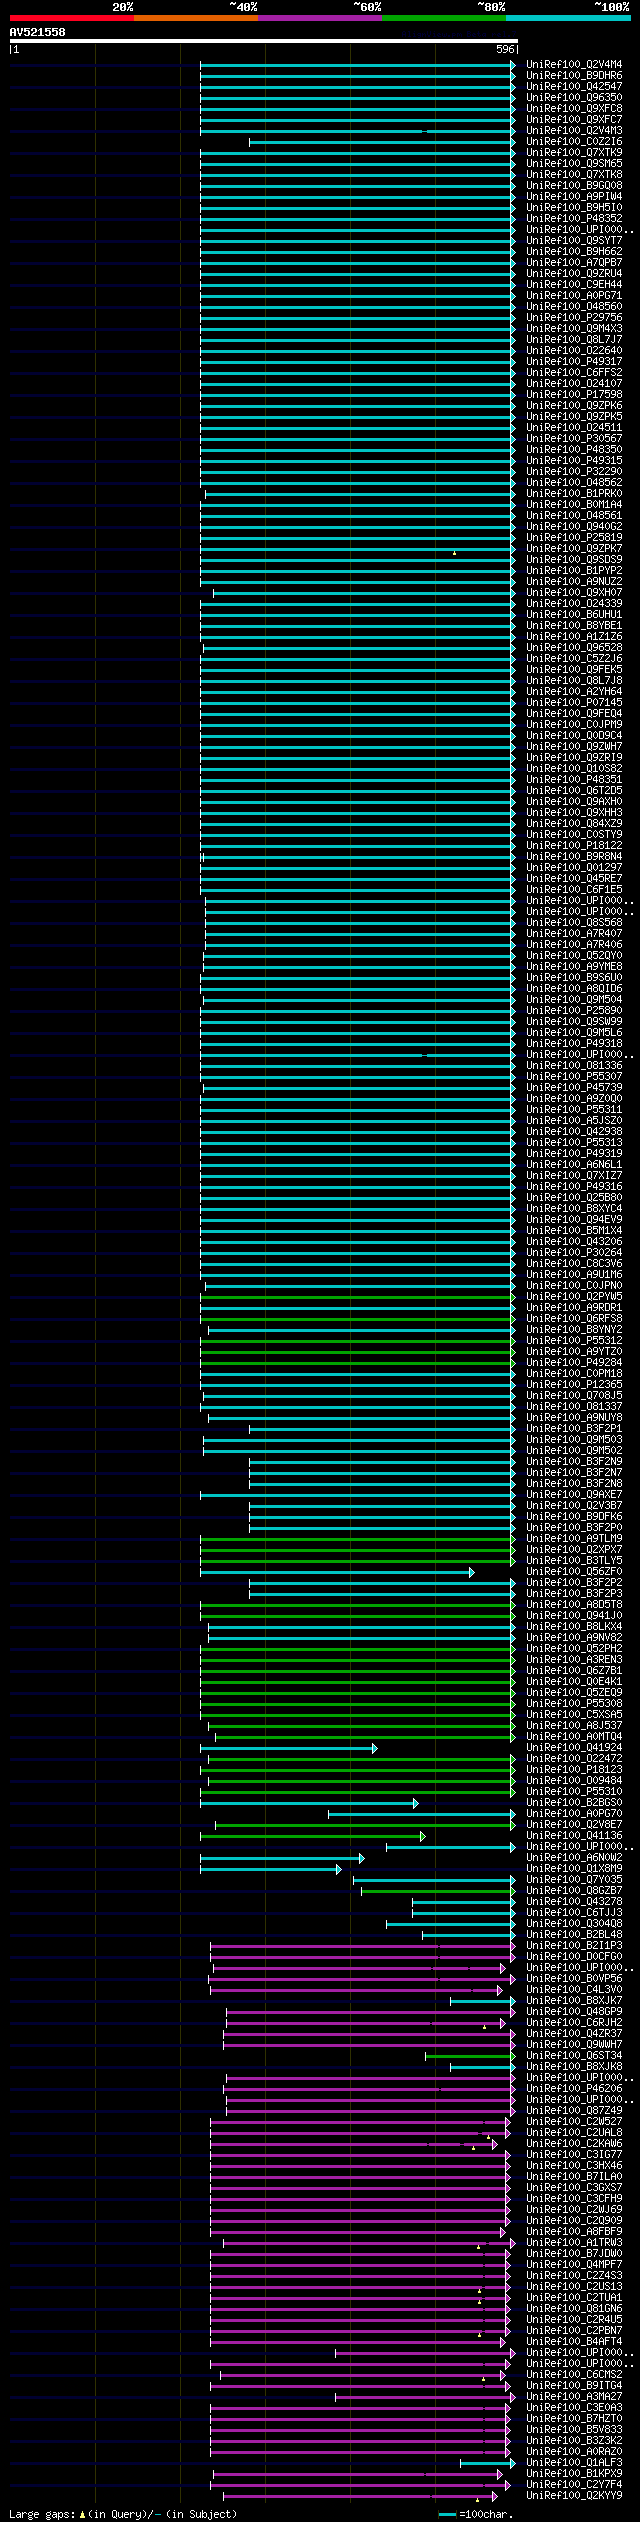The image size is (640, 2522).
Task: Select the UniRef100_A7QPB7 label
Action: pyautogui.click(x=574, y=263)
